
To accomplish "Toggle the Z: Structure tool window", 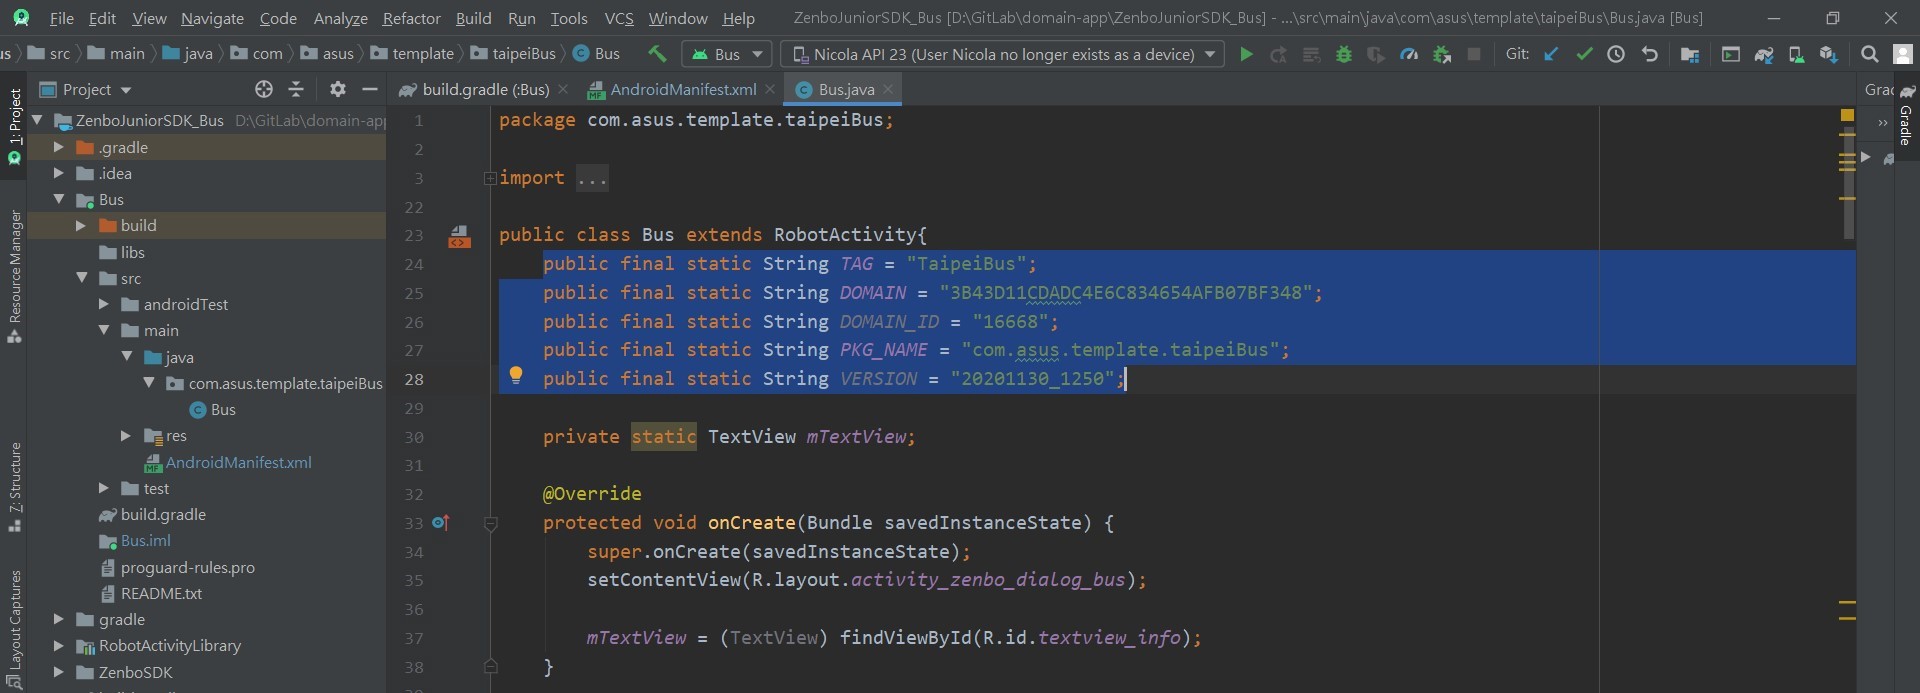I will (14, 487).
